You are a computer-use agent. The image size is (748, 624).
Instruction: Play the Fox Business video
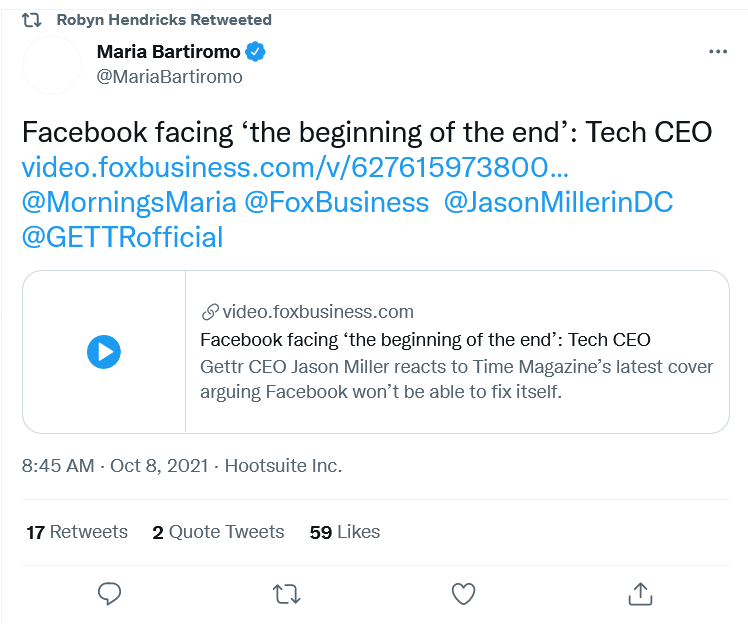[x=104, y=352]
